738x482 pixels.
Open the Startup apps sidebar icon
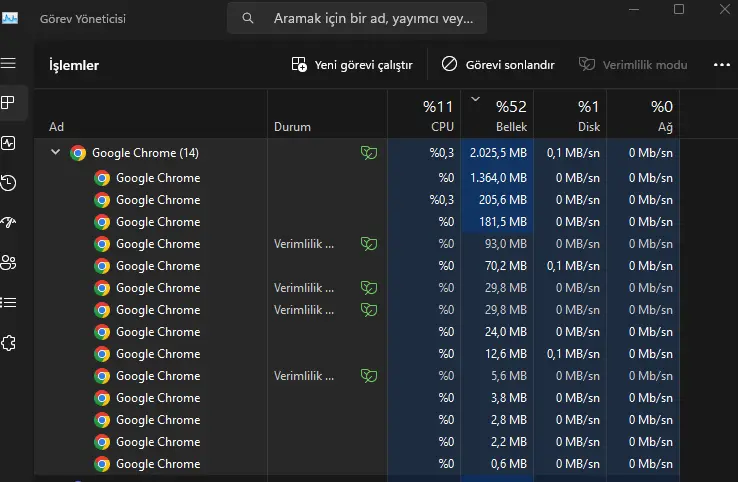(x=8, y=222)
